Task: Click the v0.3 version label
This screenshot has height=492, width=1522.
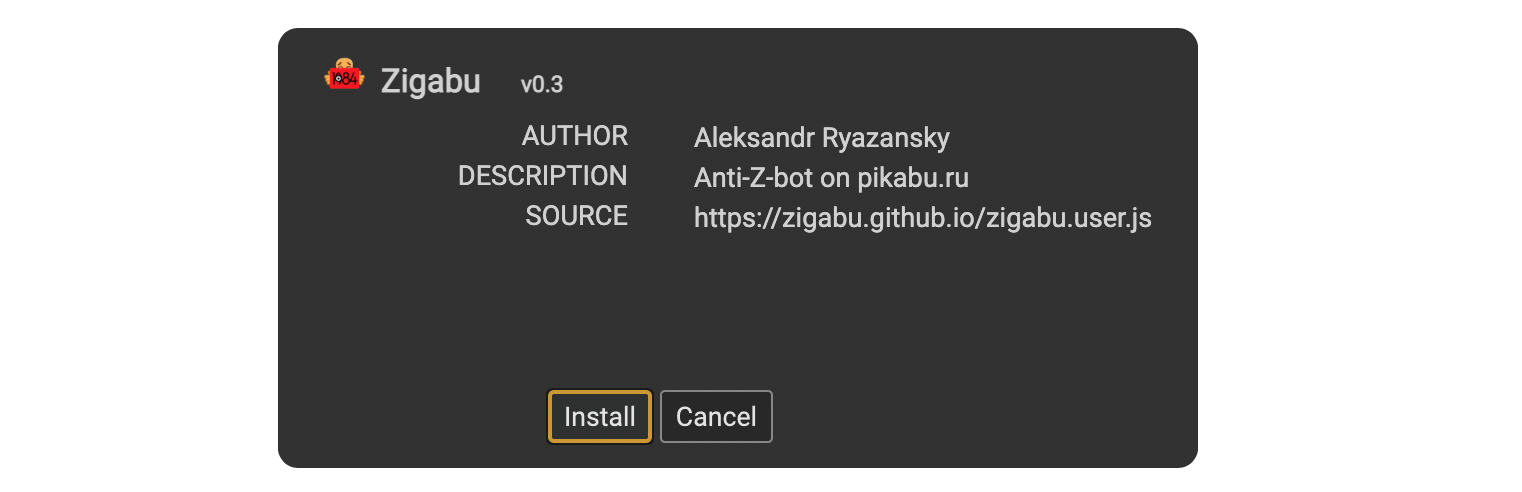Action: click(542, 85)
